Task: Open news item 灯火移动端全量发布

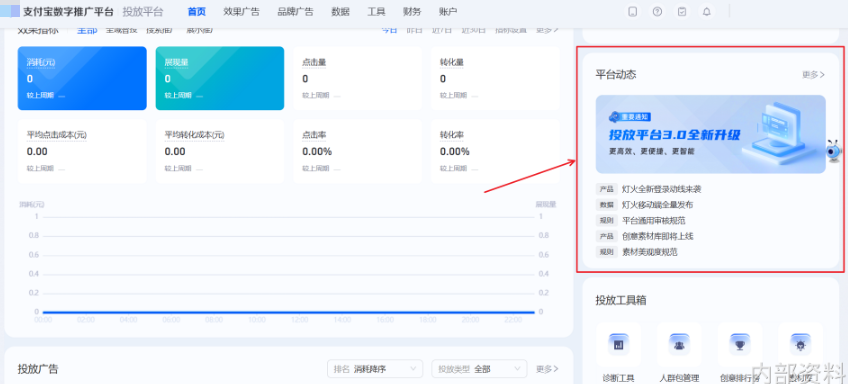Action: click(x=658, y=205)
